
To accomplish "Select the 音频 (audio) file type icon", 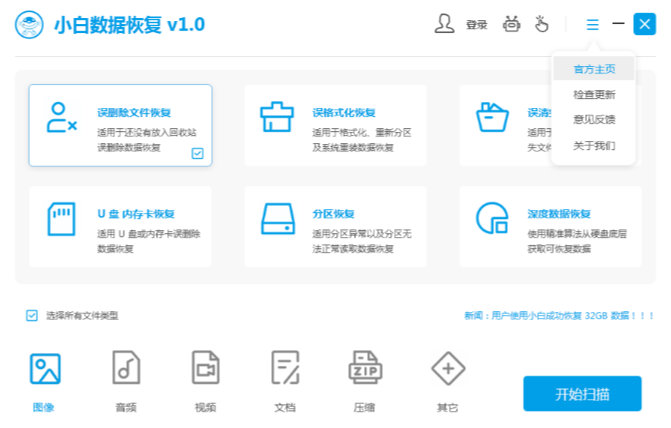I will click(126, 370).
